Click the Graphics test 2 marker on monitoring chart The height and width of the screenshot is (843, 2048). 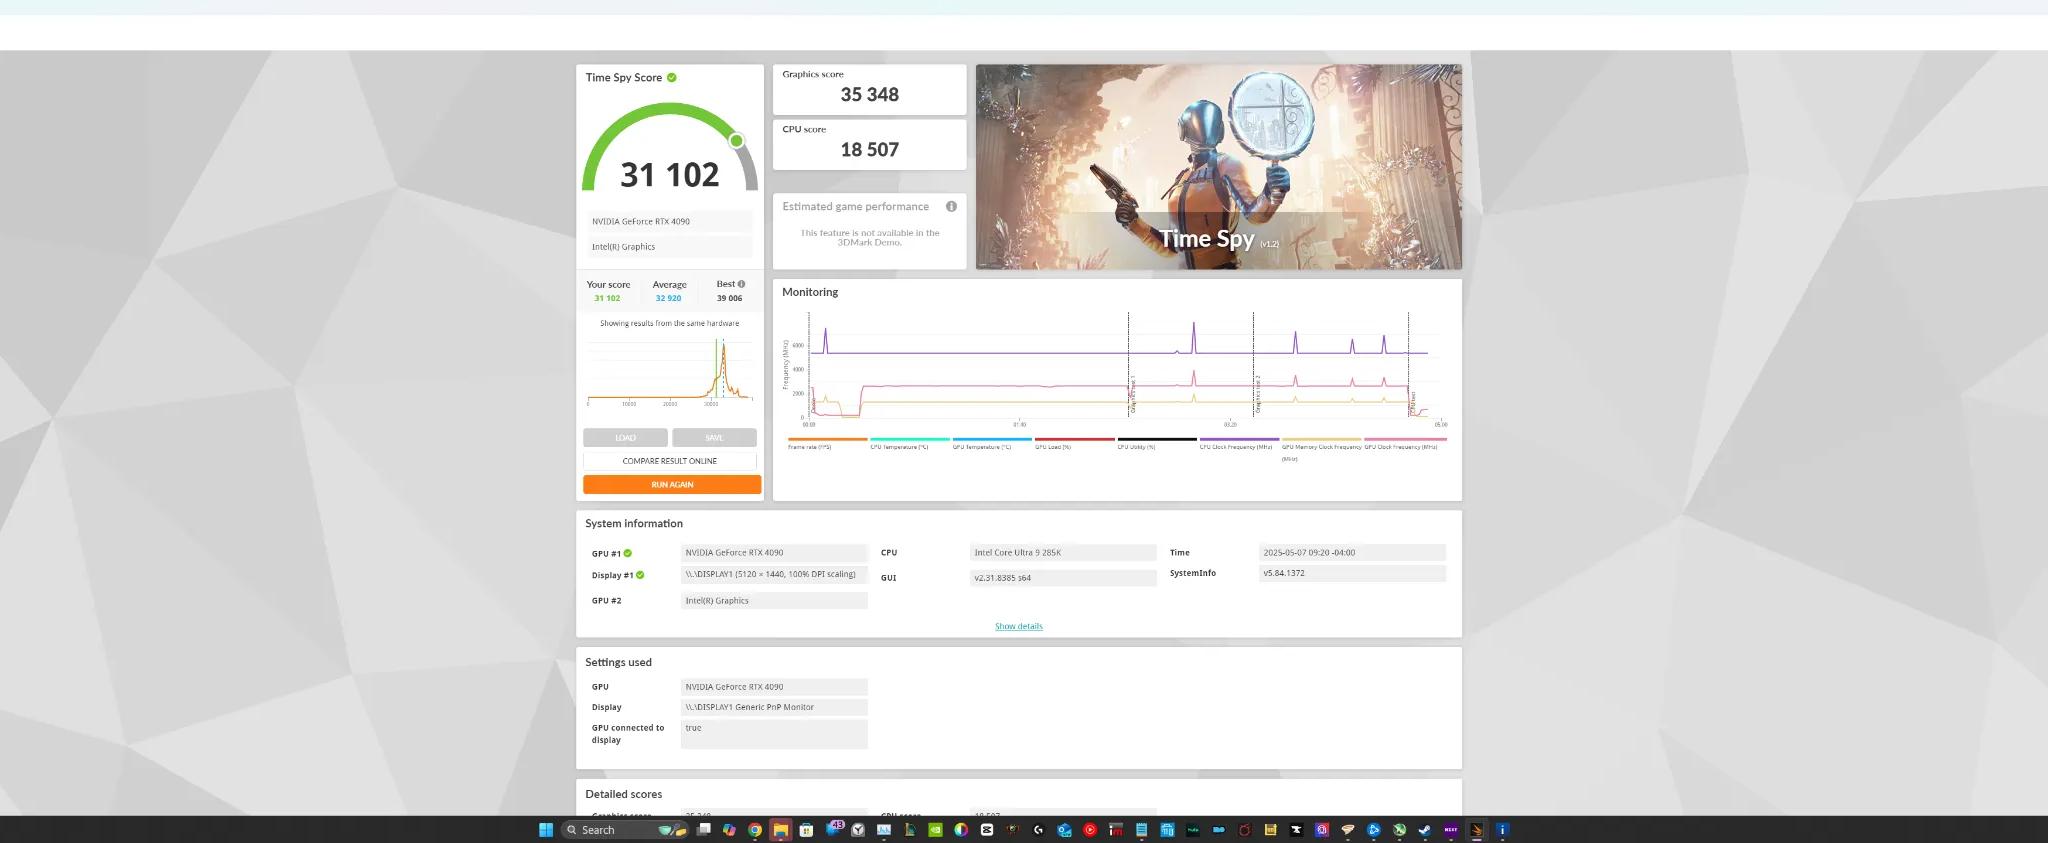coord(1257,393)
